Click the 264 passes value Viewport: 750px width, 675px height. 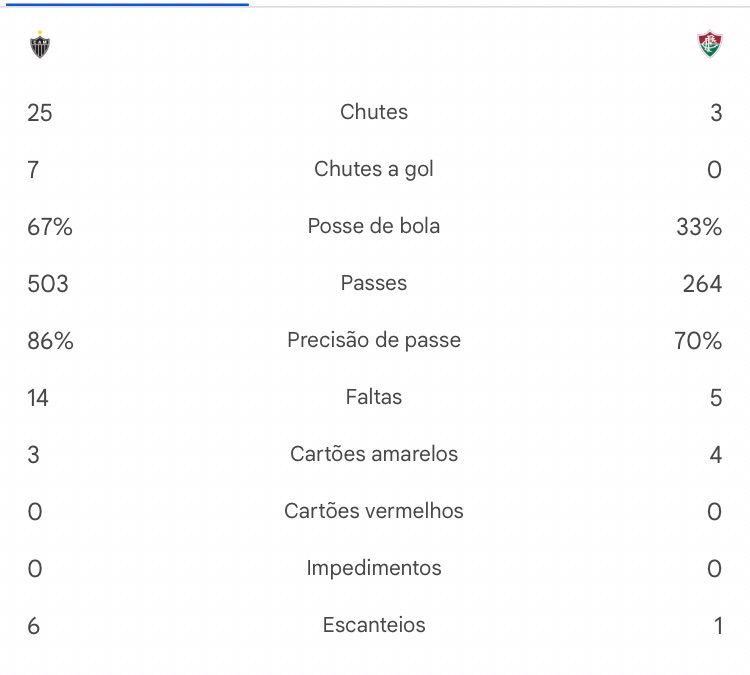[x=702, y=284]
